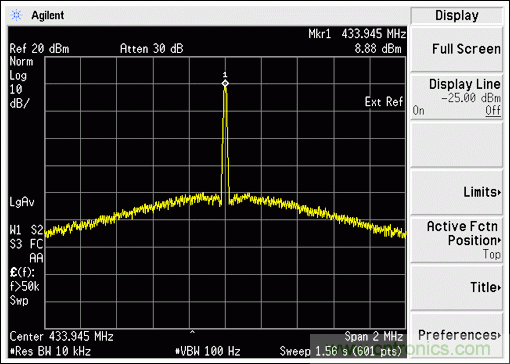Image resolution: width=510 pixels, height=364 pixels.
Task: Click the VBW 100 Hz label
Action: coord(208,351)
